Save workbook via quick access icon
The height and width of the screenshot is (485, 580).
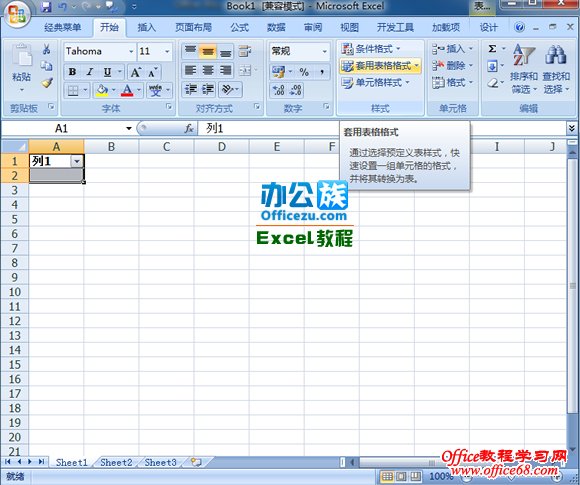coord(46,6)
